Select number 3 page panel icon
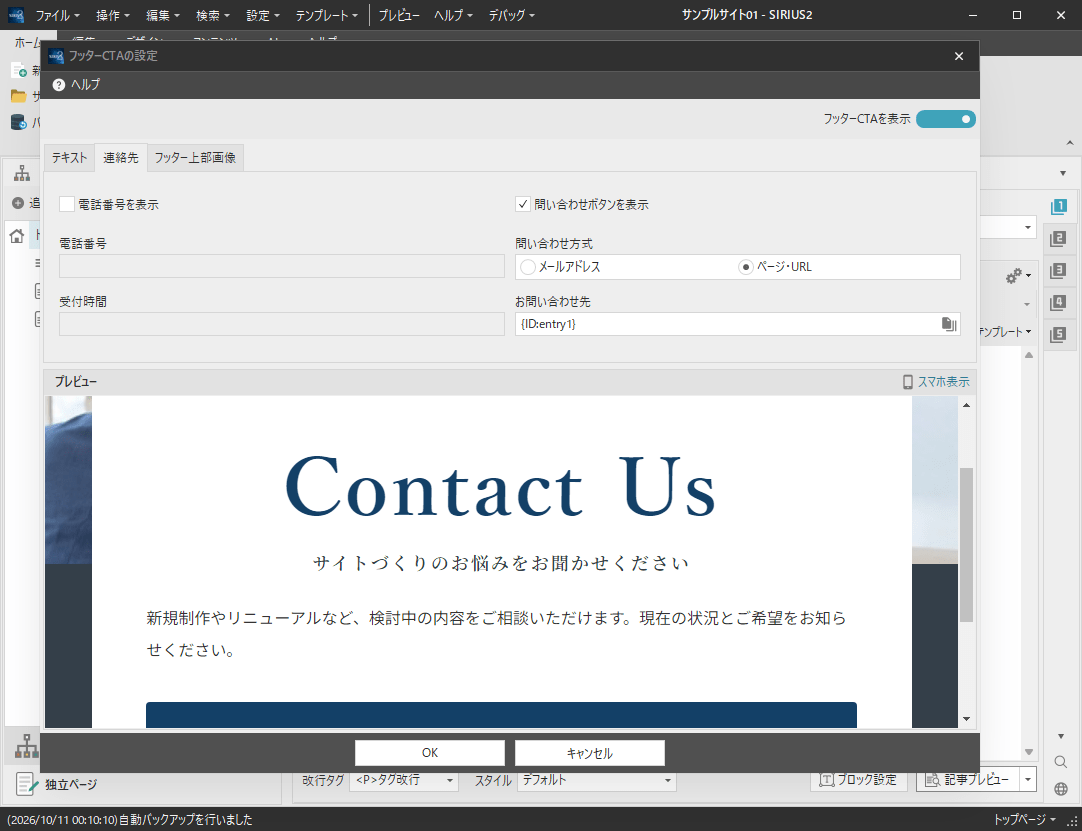 pyautogui.click(x=1059, y=271)
